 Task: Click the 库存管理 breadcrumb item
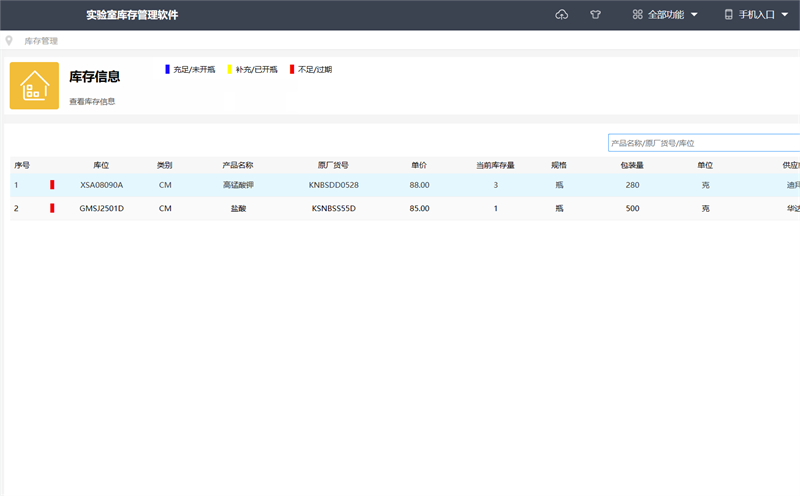coord(41,41)
